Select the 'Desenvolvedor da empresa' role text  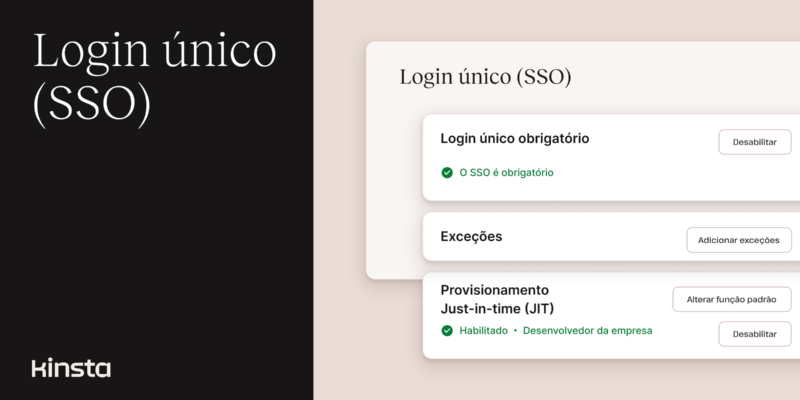(588, 331)
